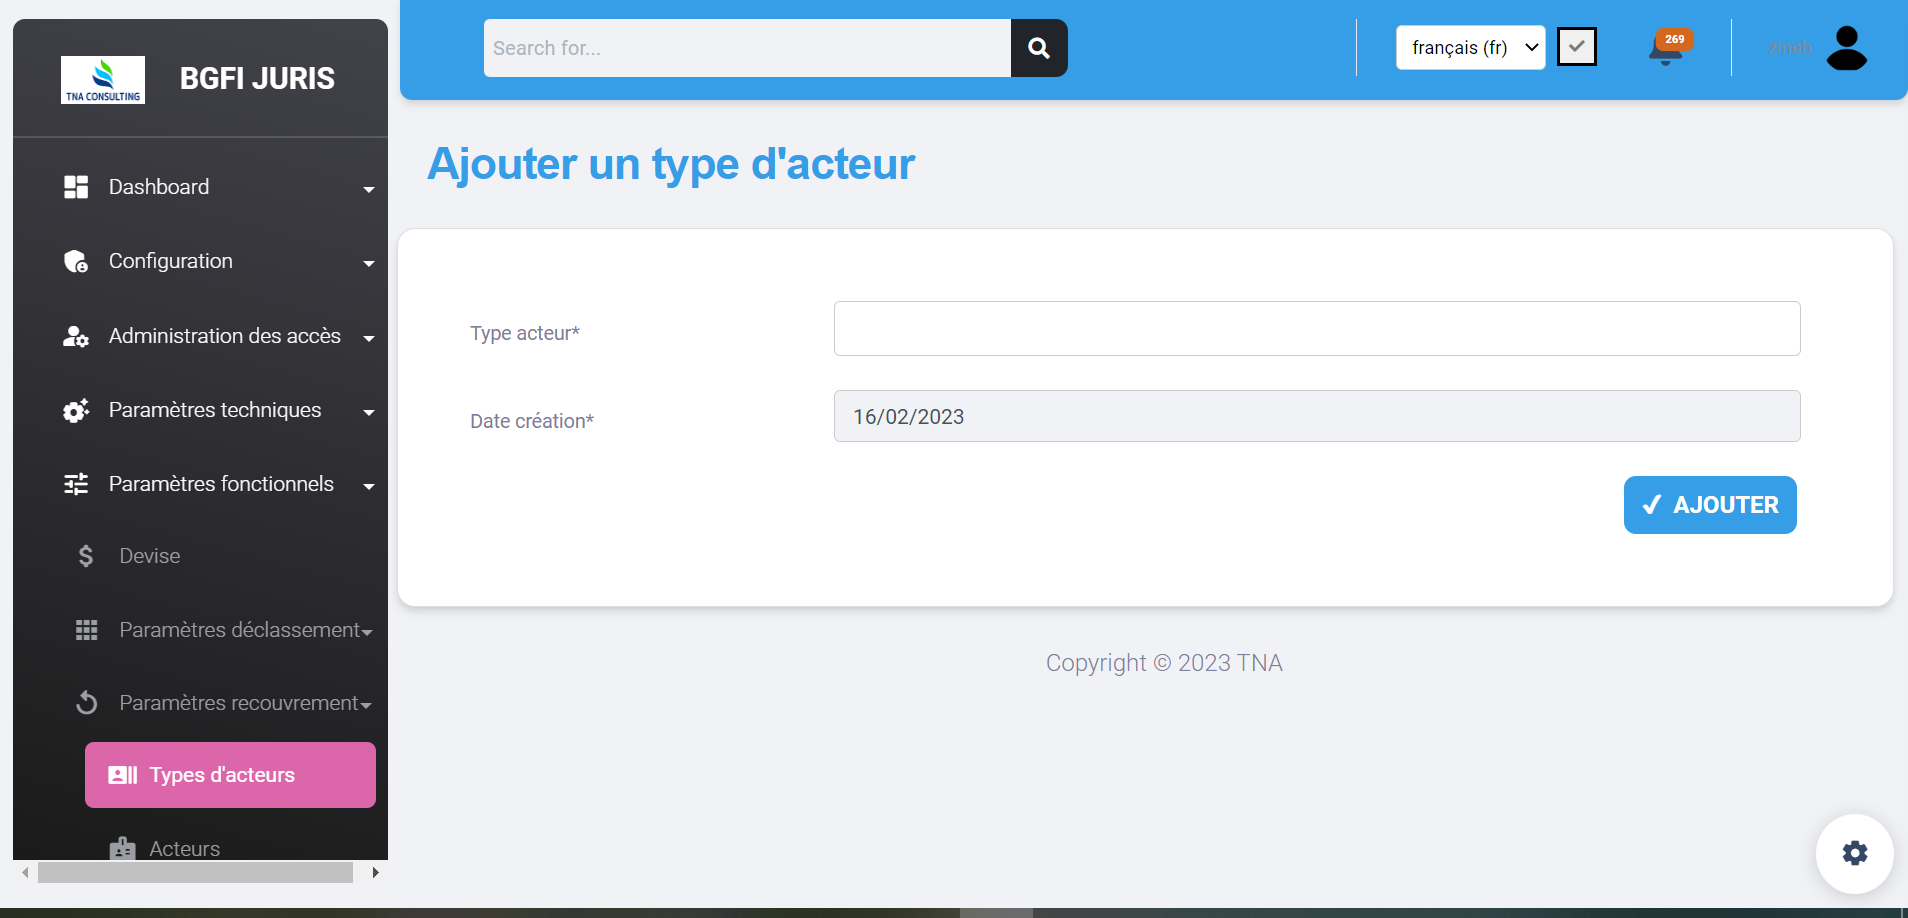Click the Search for... input box
Screen dimensions: 1908x918
pyautogui.click(x=746, y=48)
